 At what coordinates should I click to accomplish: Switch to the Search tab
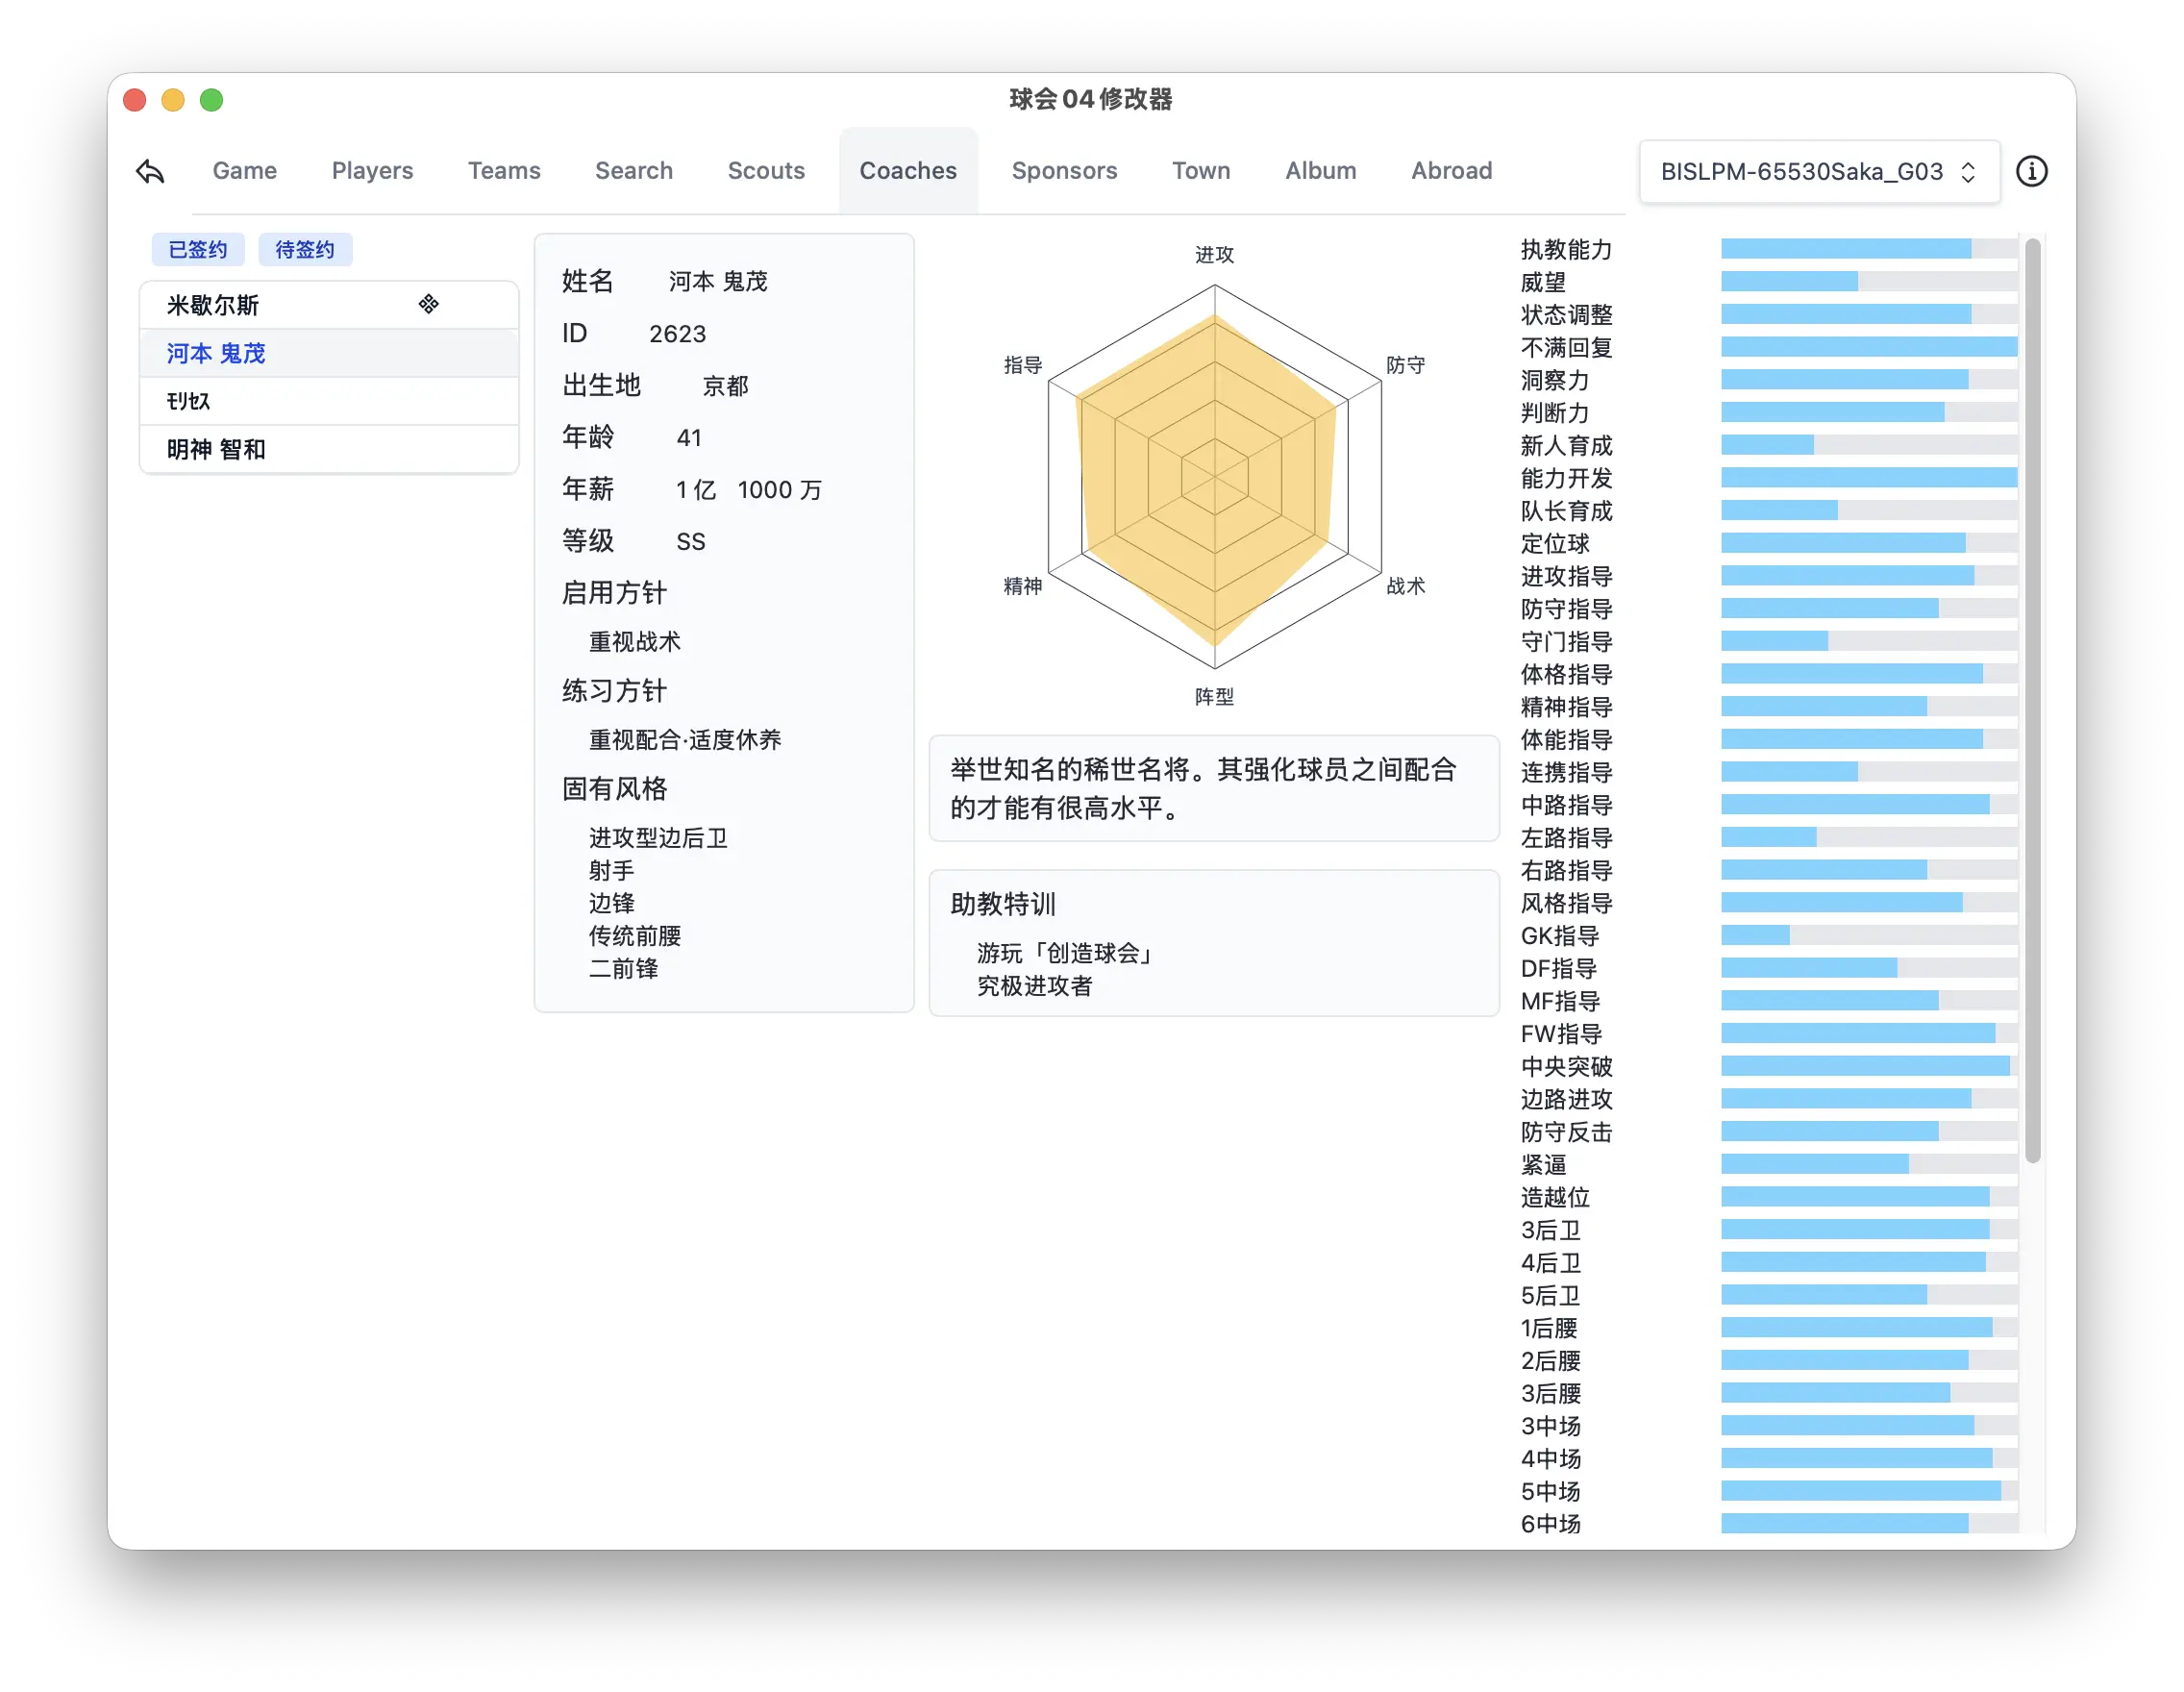pos(634,171)
